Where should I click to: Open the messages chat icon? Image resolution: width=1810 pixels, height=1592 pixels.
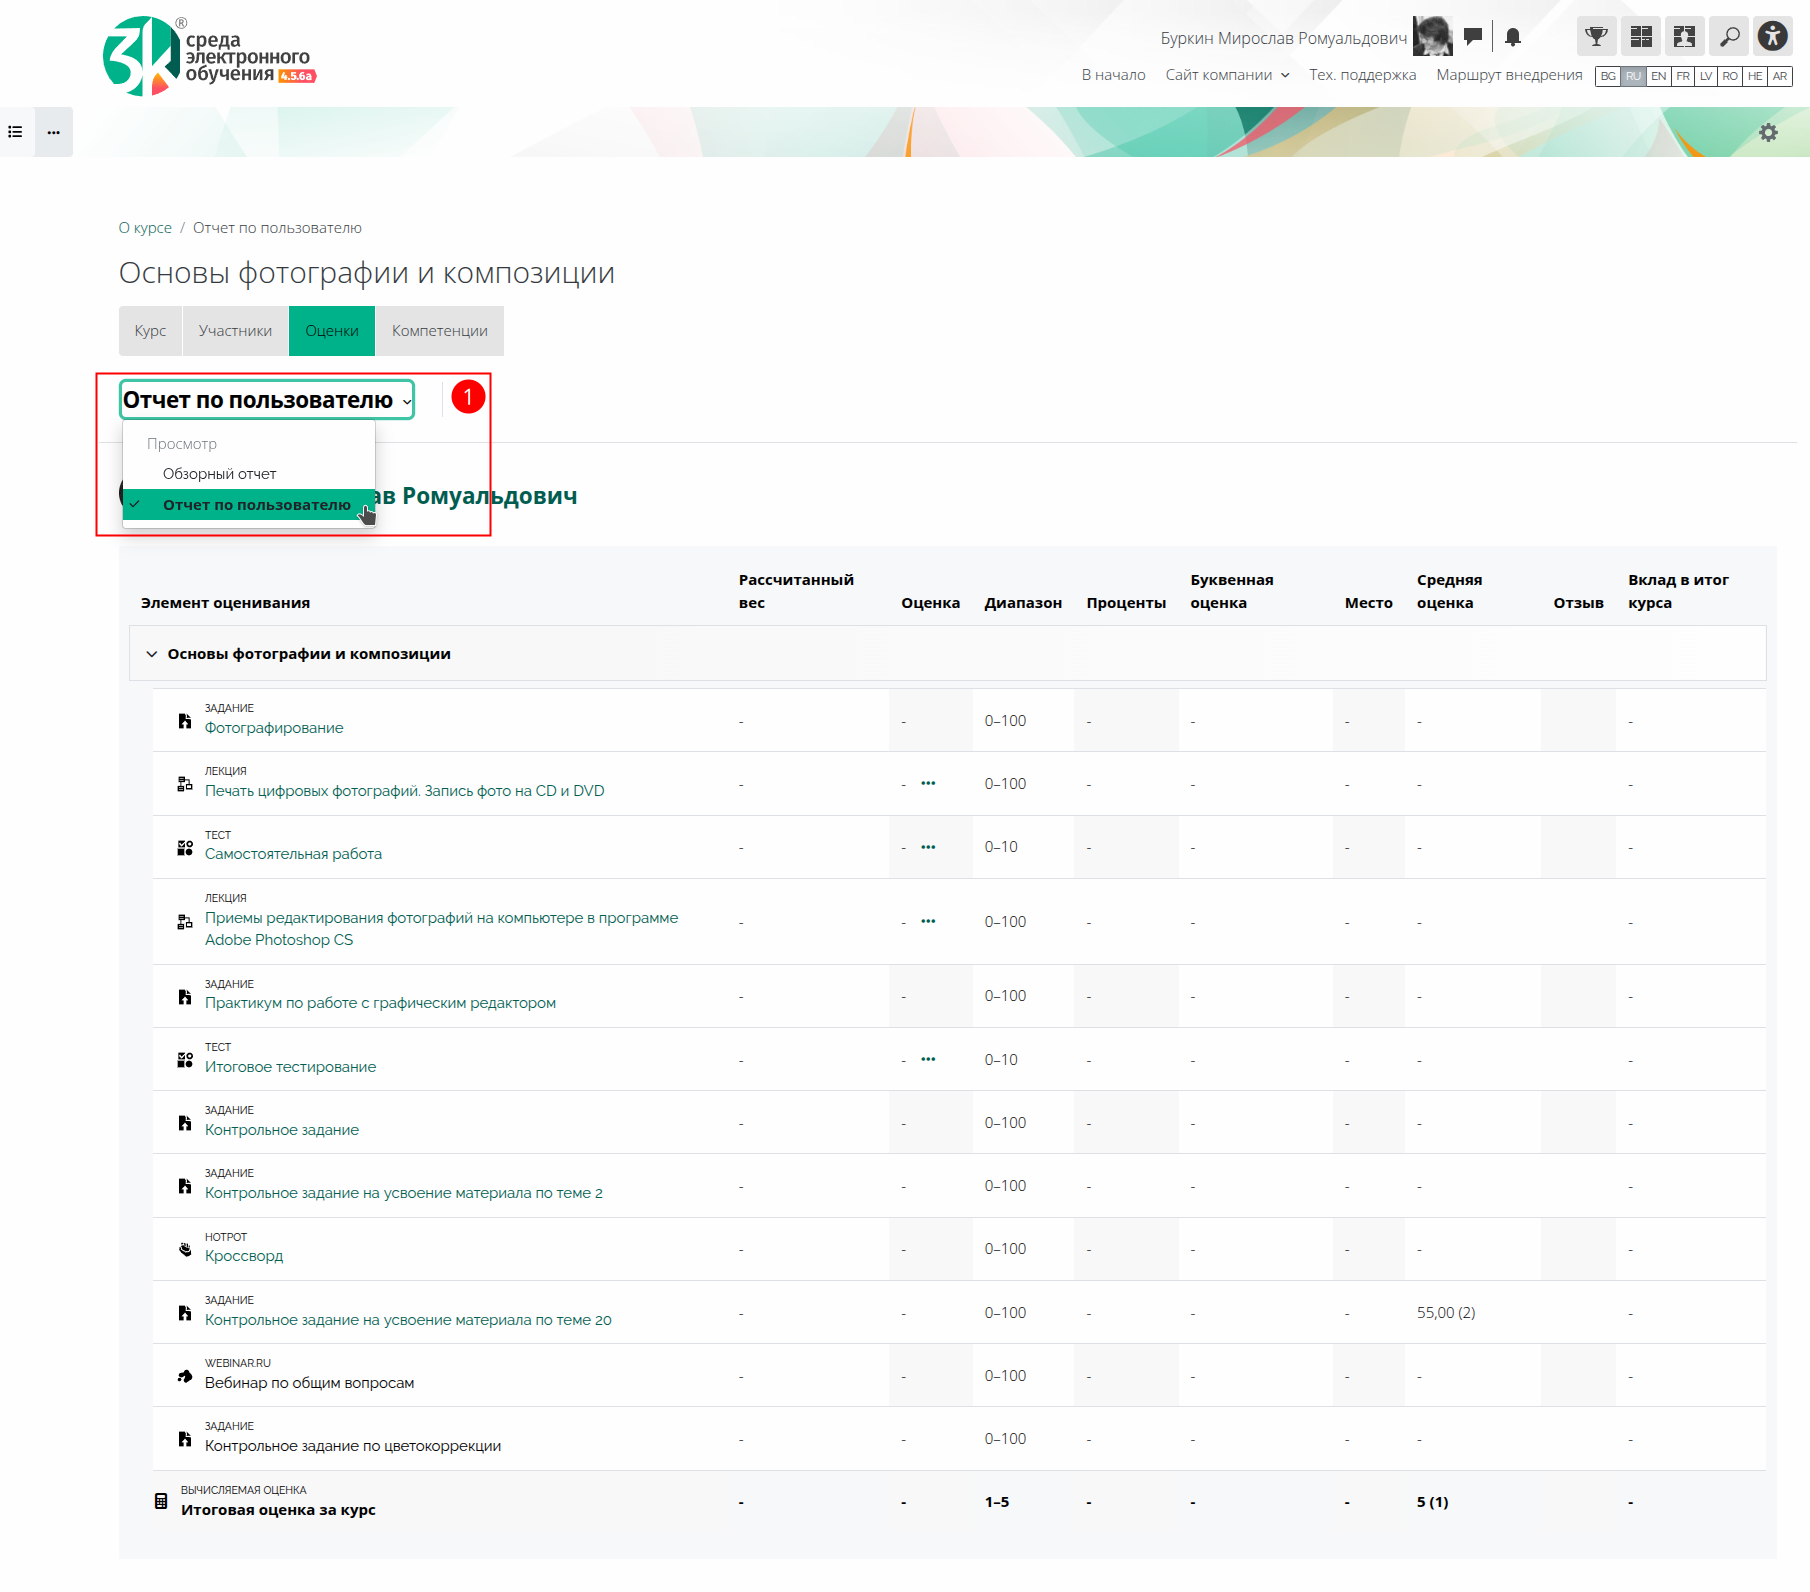1472,37
